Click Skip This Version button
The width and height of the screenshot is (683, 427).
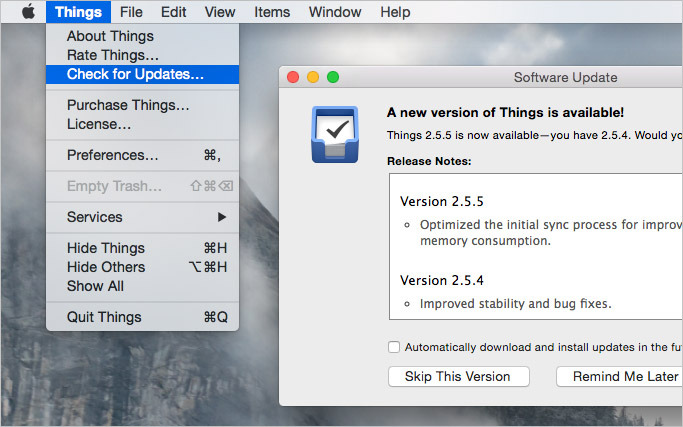pyautogui.click(x=459, y=376)
